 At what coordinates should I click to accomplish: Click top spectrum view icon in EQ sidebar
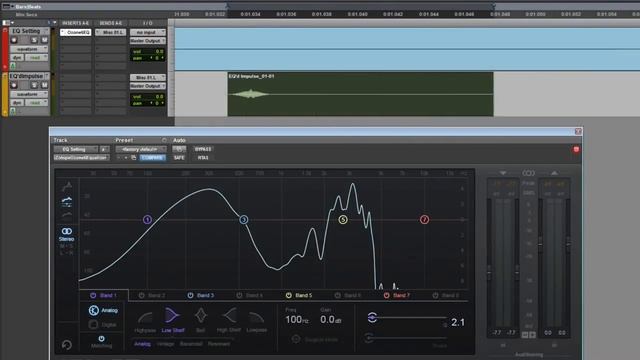pyautogui.click(x=67, y=186)
